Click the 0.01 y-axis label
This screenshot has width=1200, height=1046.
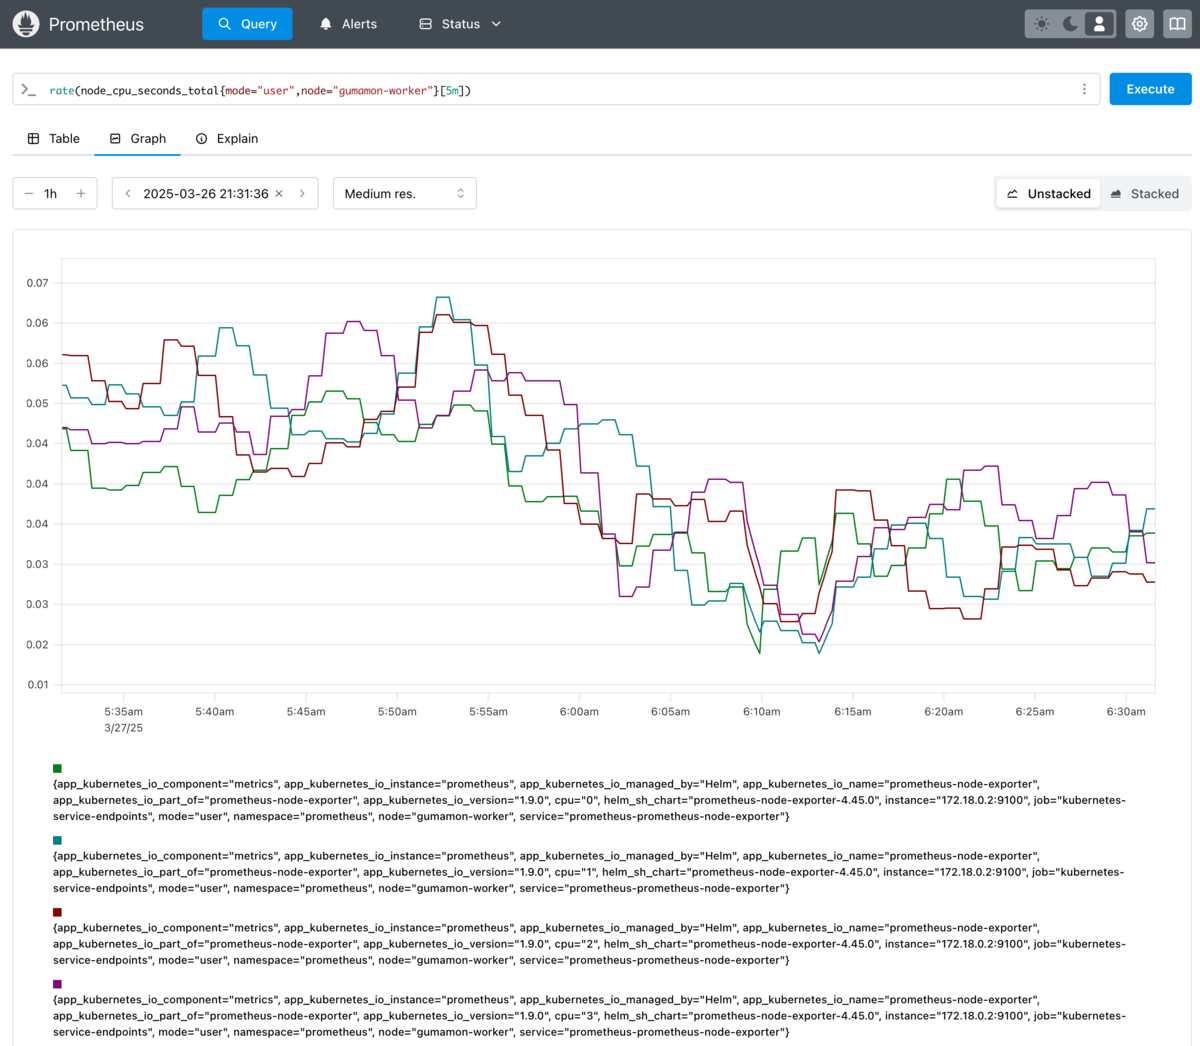[x=37, y=685]
